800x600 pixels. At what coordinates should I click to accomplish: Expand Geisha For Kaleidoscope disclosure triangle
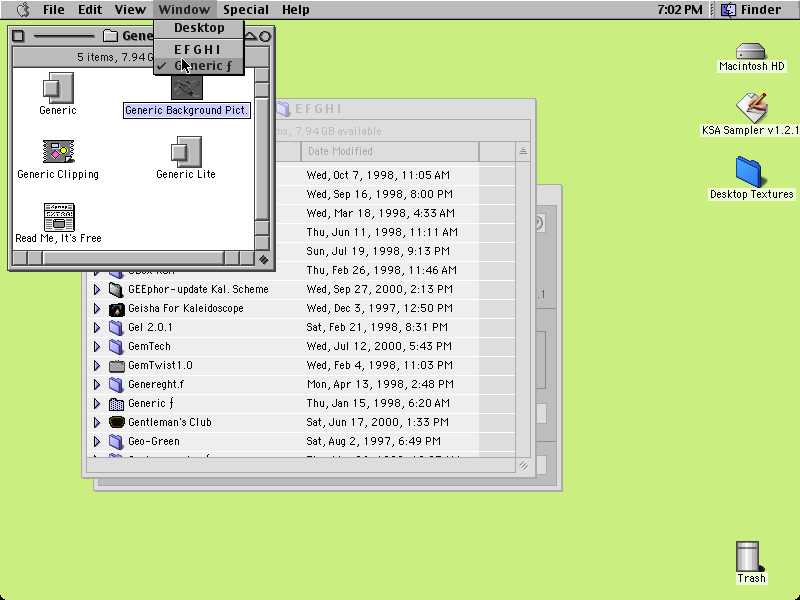click(96, 309)
